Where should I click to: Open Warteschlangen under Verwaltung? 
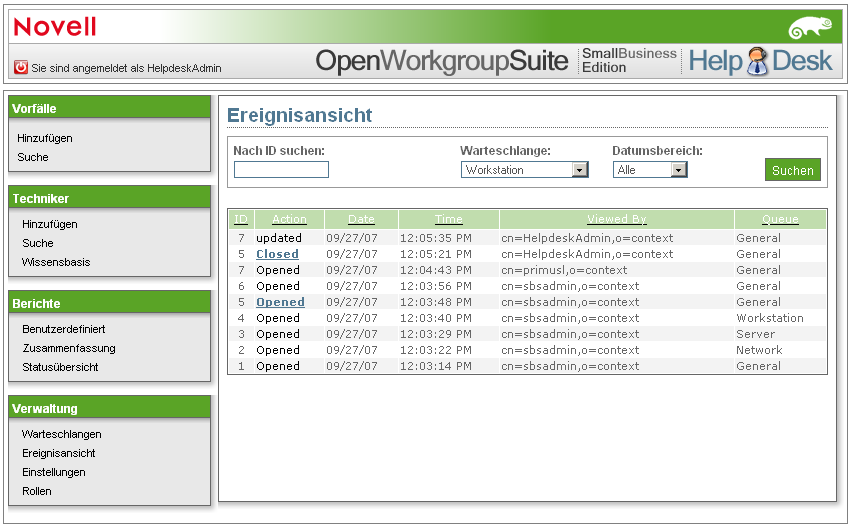click(62, 434)
